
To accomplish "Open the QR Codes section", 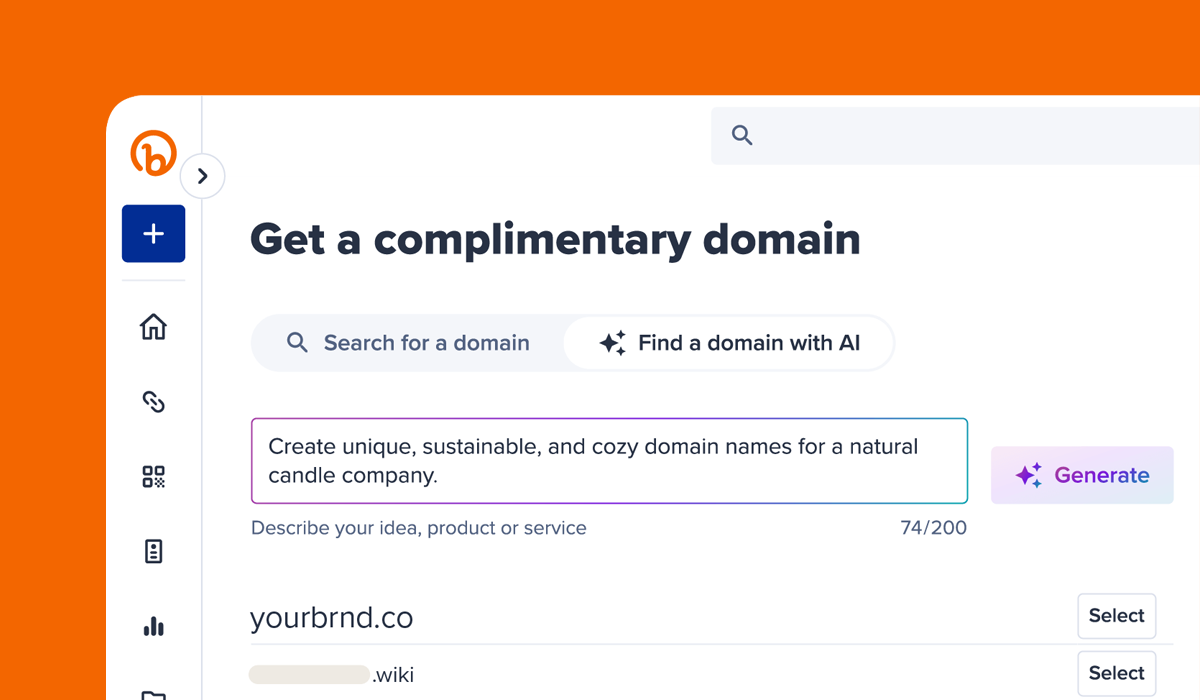I will (x=152, y=477).
